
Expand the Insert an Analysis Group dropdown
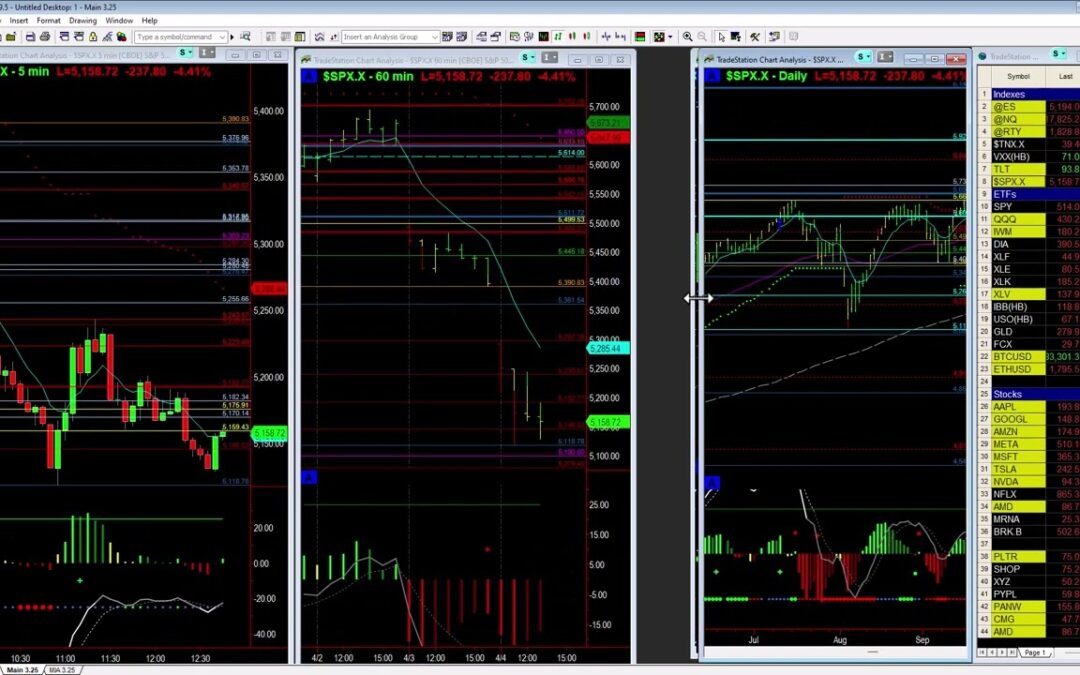tap(435, 37)
